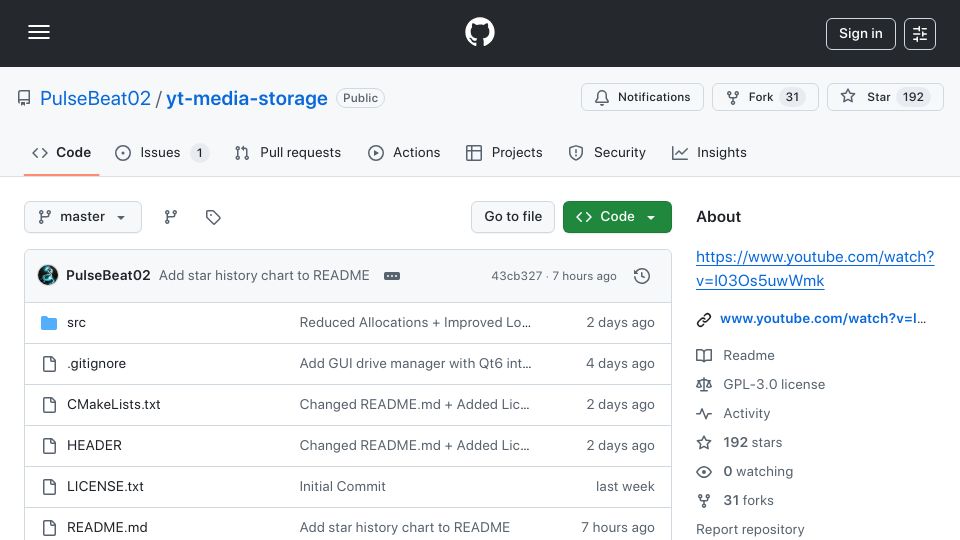Click the LICENSE.txt file icon
Viewport: 960px width, 540px height.
(49, 487)
